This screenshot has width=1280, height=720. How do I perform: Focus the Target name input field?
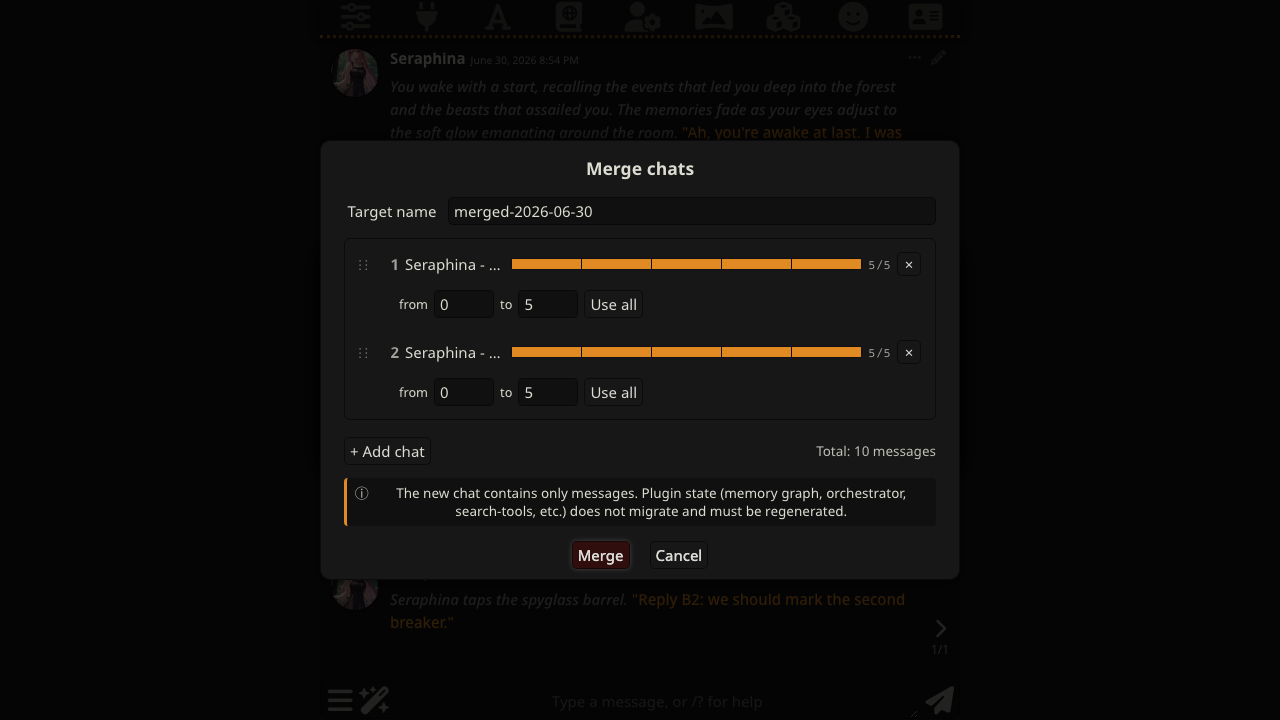click(691, 211)
